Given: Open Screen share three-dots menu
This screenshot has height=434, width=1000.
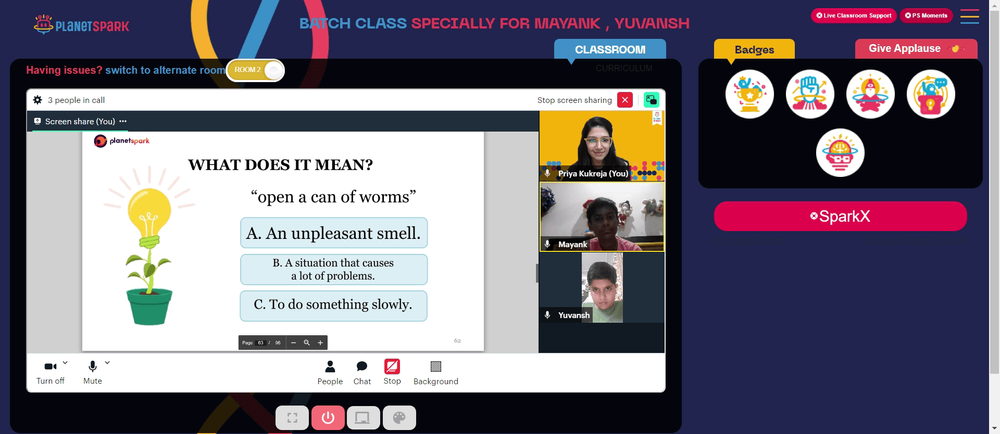Looking at the screenshot, I should (123, 121).
